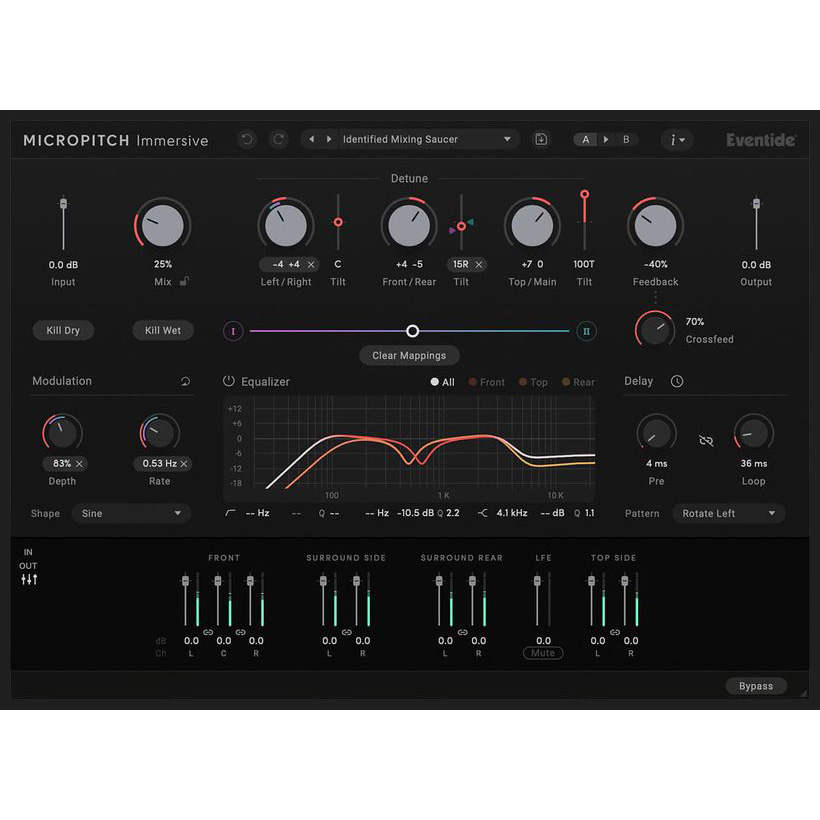Toggle the Kill Wet button
This screenshot has height=820, width=820.
[x=163, y=331]
